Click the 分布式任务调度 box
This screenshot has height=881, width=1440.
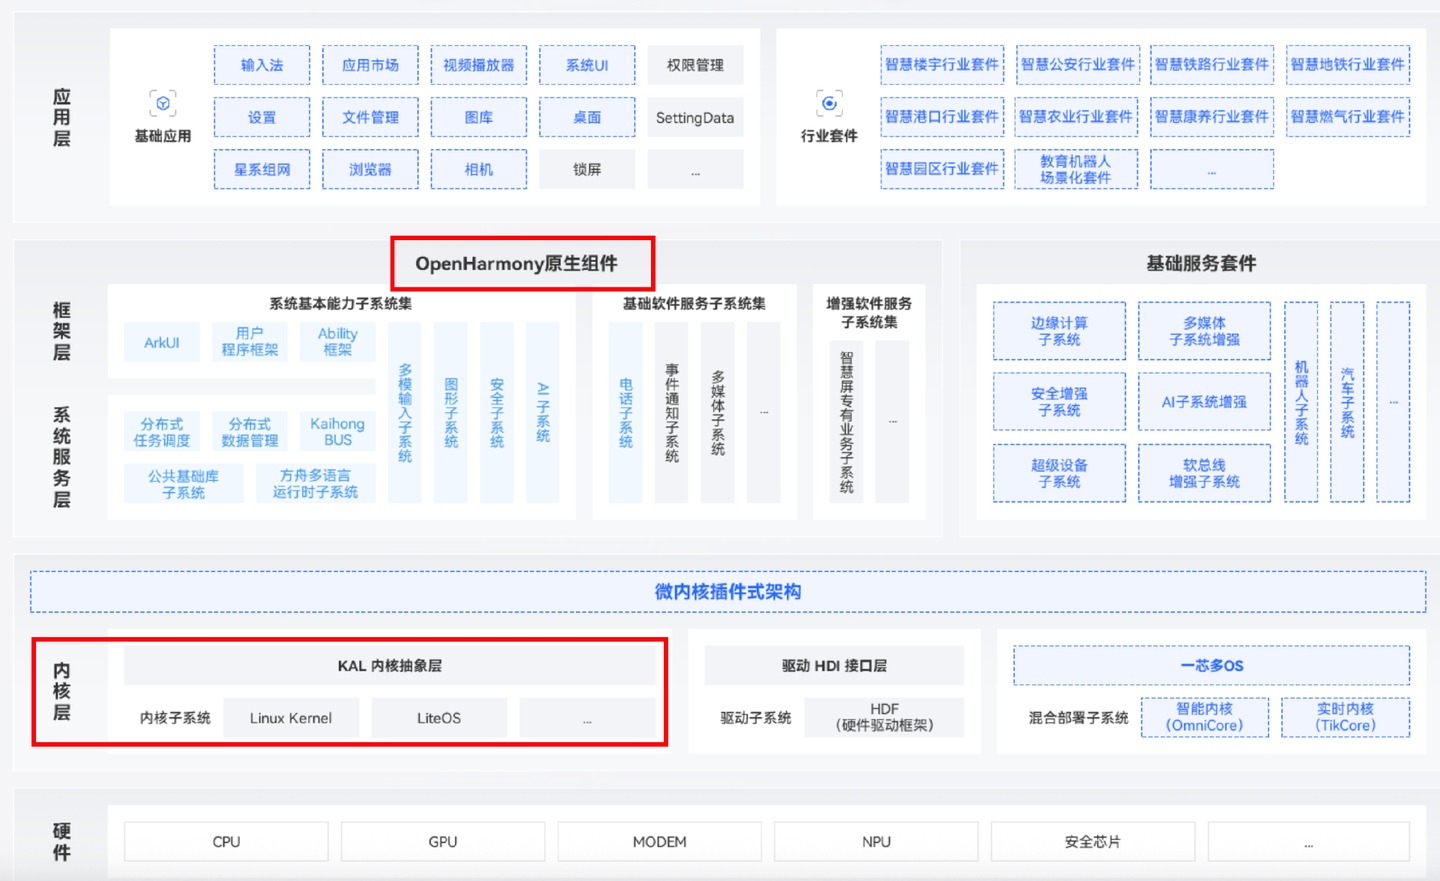pyautogui.click(x=162, y=432)
